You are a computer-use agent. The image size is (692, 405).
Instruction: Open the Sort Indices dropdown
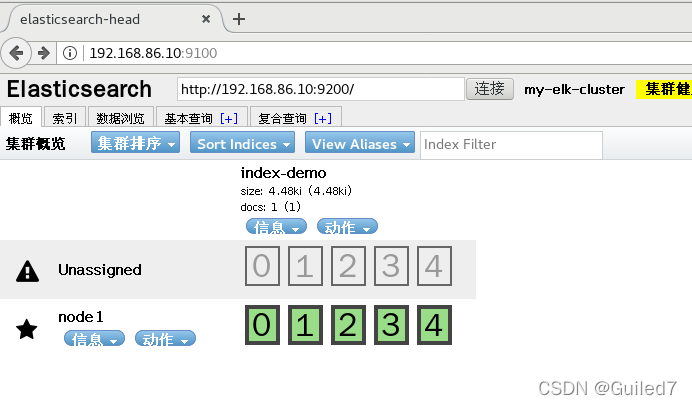242,143
